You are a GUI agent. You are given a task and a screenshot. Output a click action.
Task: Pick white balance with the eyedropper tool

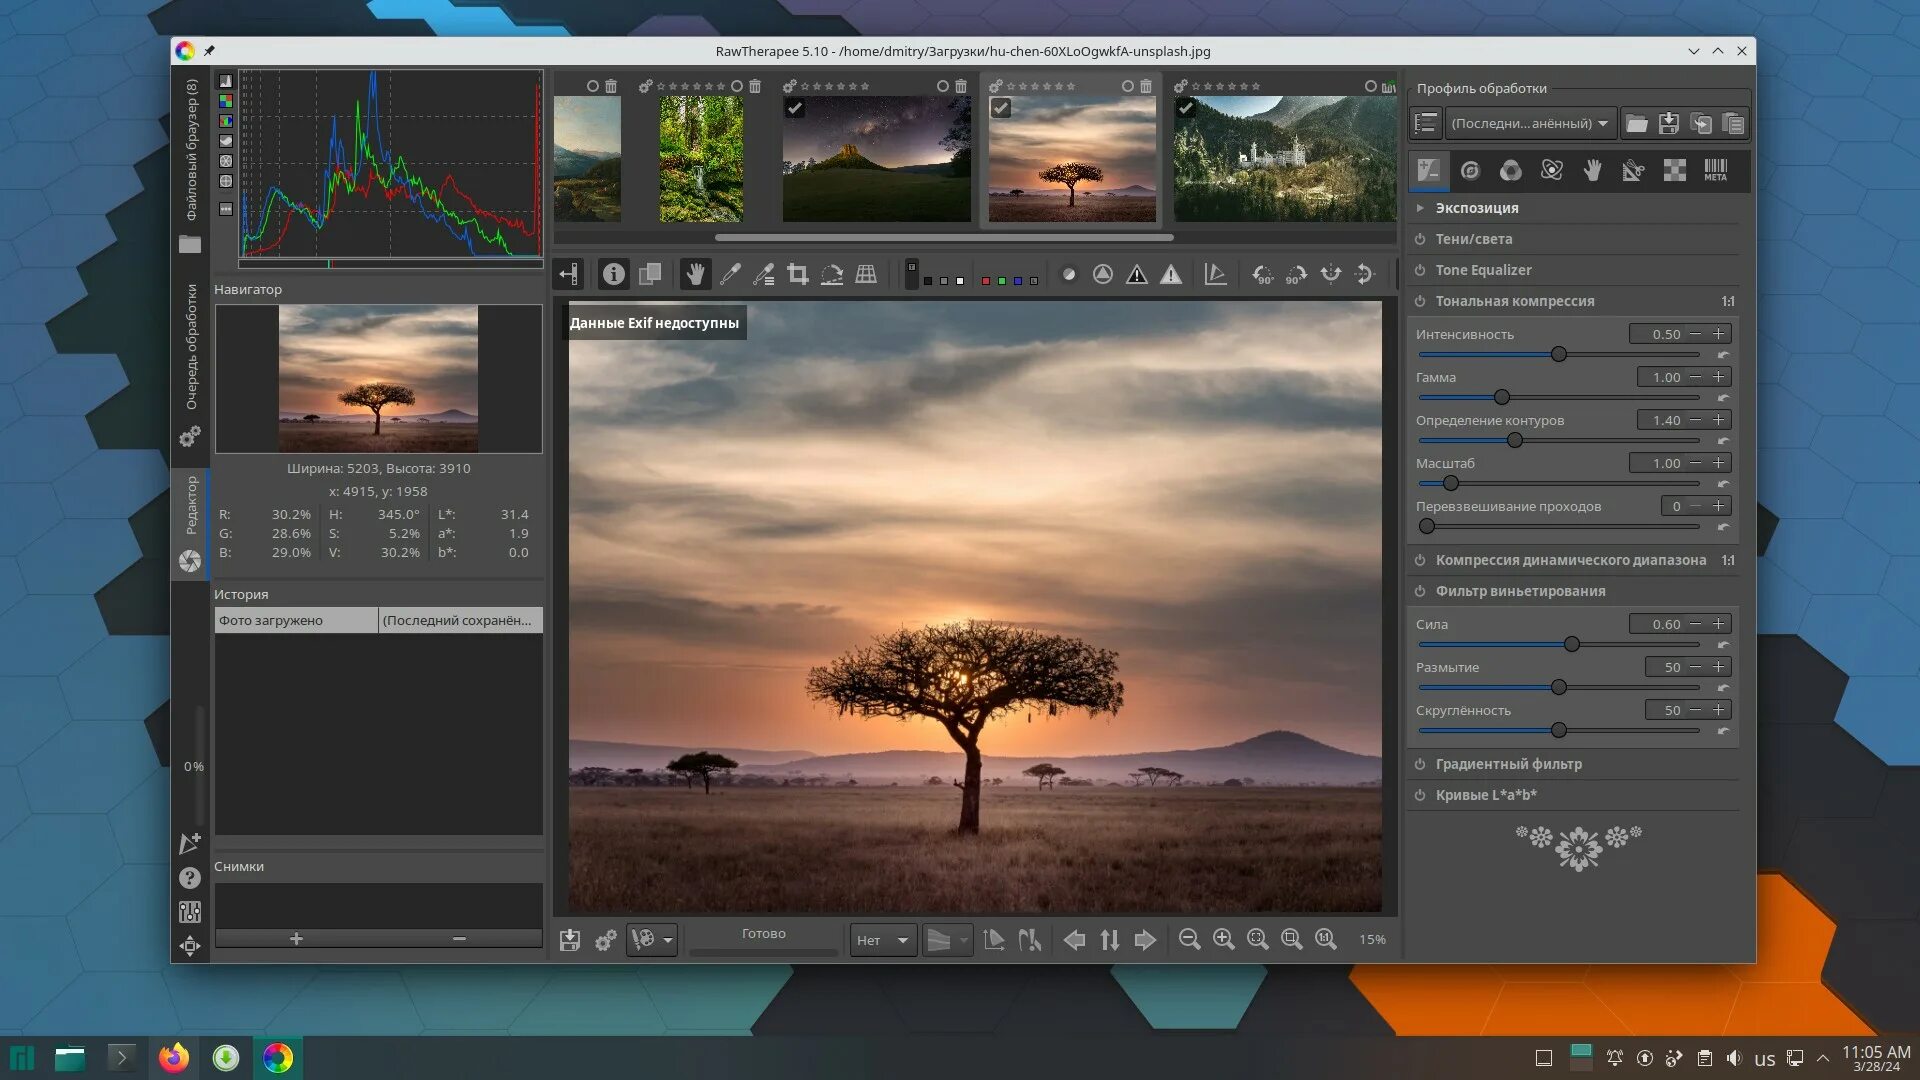point(730,274)
